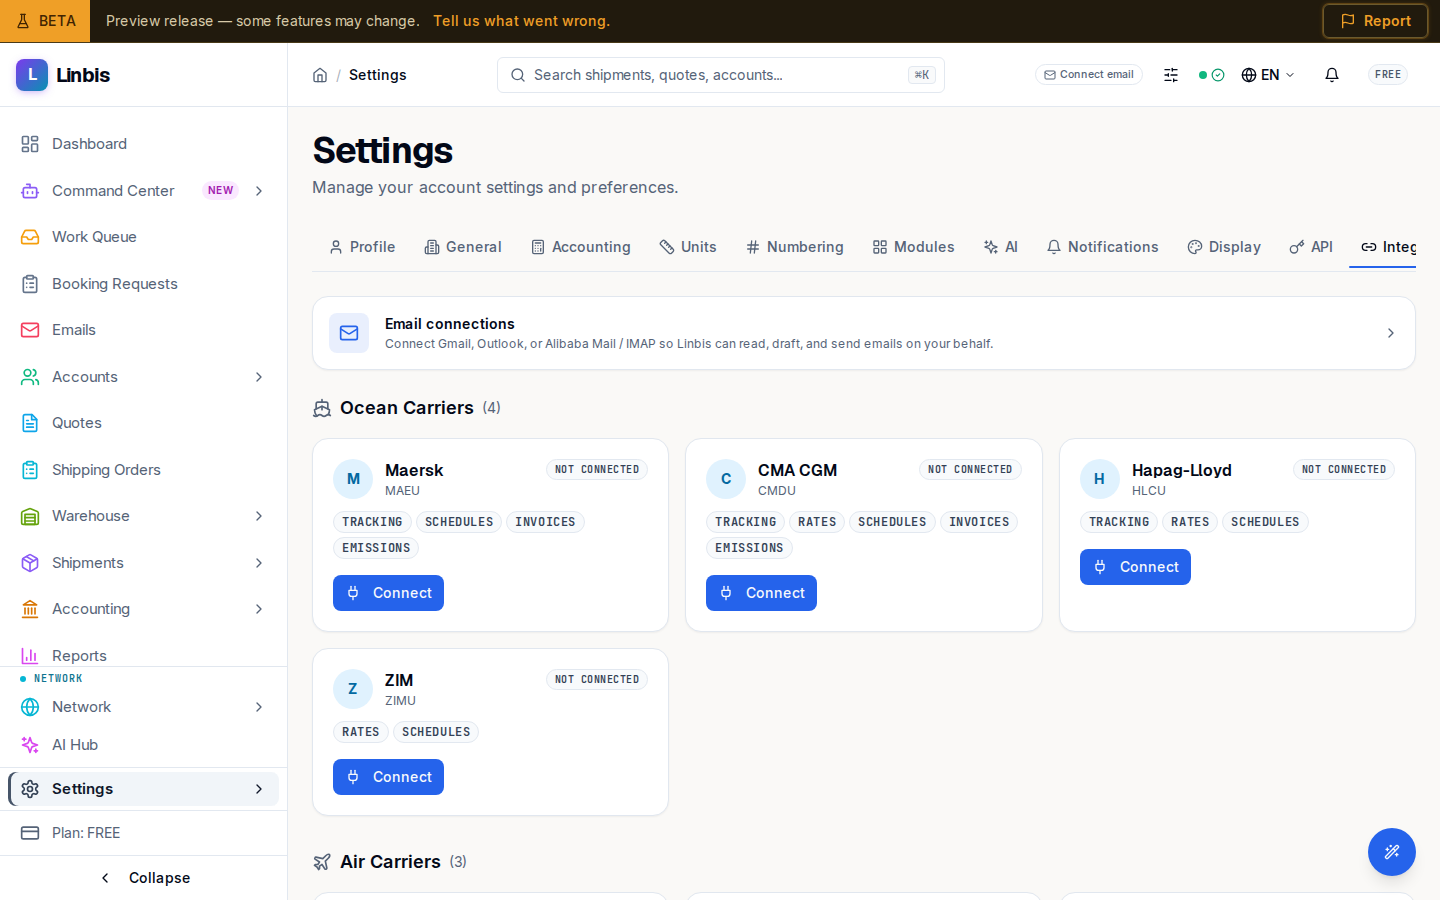This screenshot has width=1440, height=900.
Task: Click the FREE plan badge in header
Action: pos(1388,75)
